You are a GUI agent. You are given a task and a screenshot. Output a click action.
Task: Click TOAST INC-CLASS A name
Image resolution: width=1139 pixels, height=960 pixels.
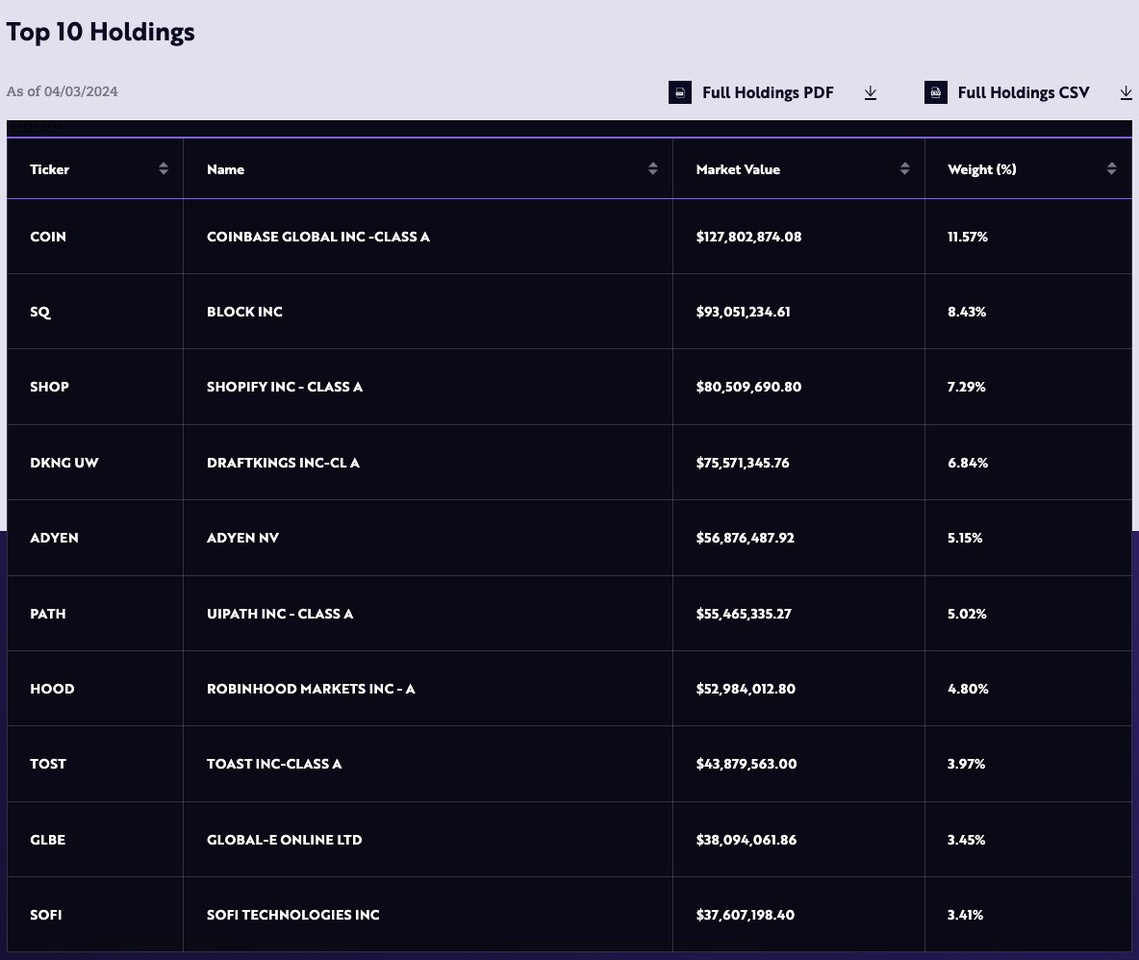275,764
